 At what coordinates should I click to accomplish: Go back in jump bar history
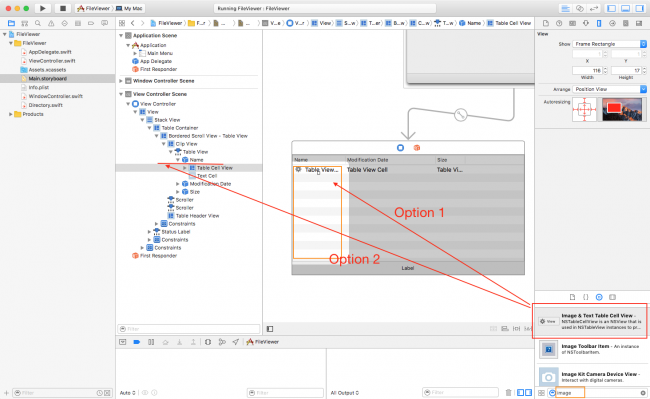click(133, 23)
